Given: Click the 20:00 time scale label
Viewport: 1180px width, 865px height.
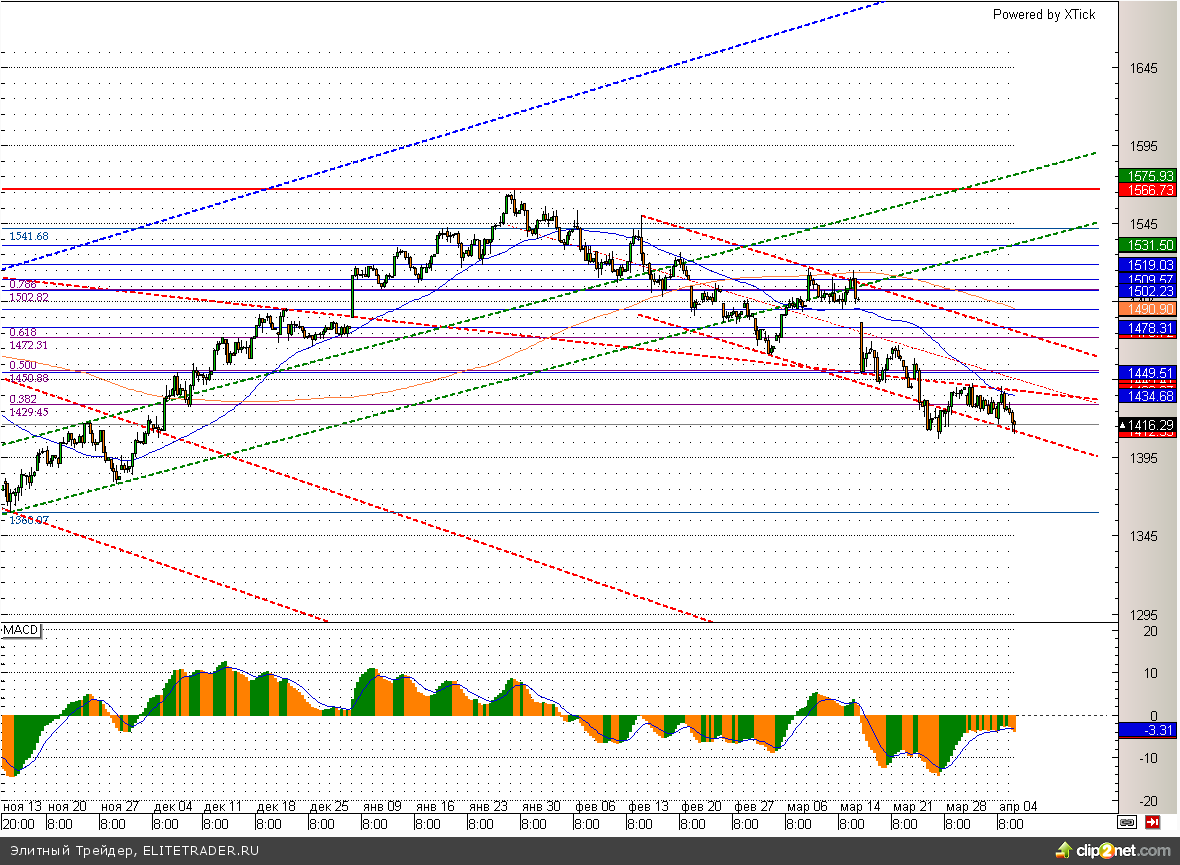Looking at the screenshot, I should coord(18,824).
